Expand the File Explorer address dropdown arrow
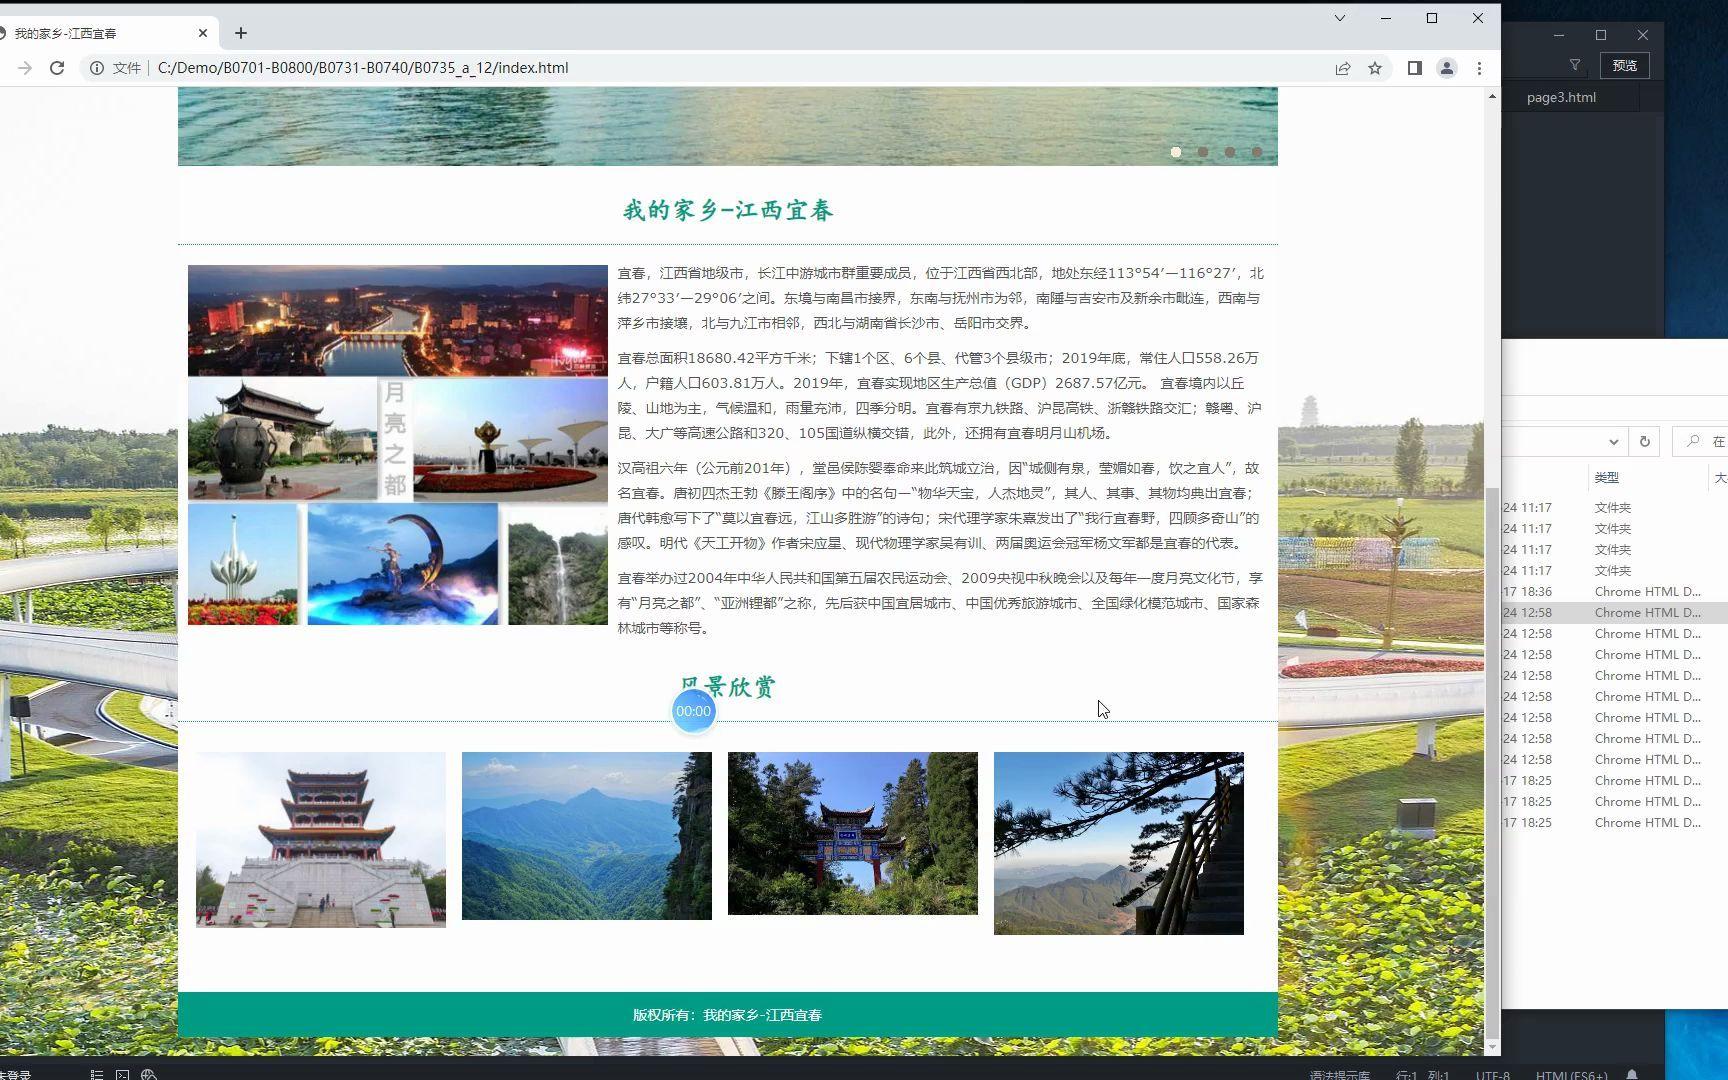Image resolution: width=1728 pixels, height=1080 pixels. [x=1613, y=441]
